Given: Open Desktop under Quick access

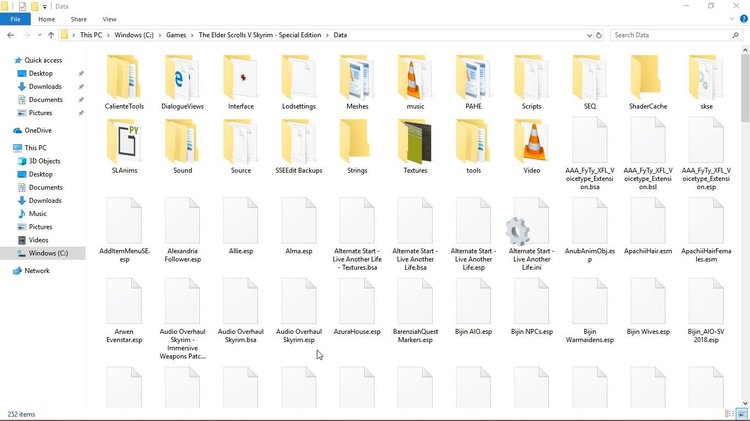Looking at the screenshot, I should coord(41,73).
